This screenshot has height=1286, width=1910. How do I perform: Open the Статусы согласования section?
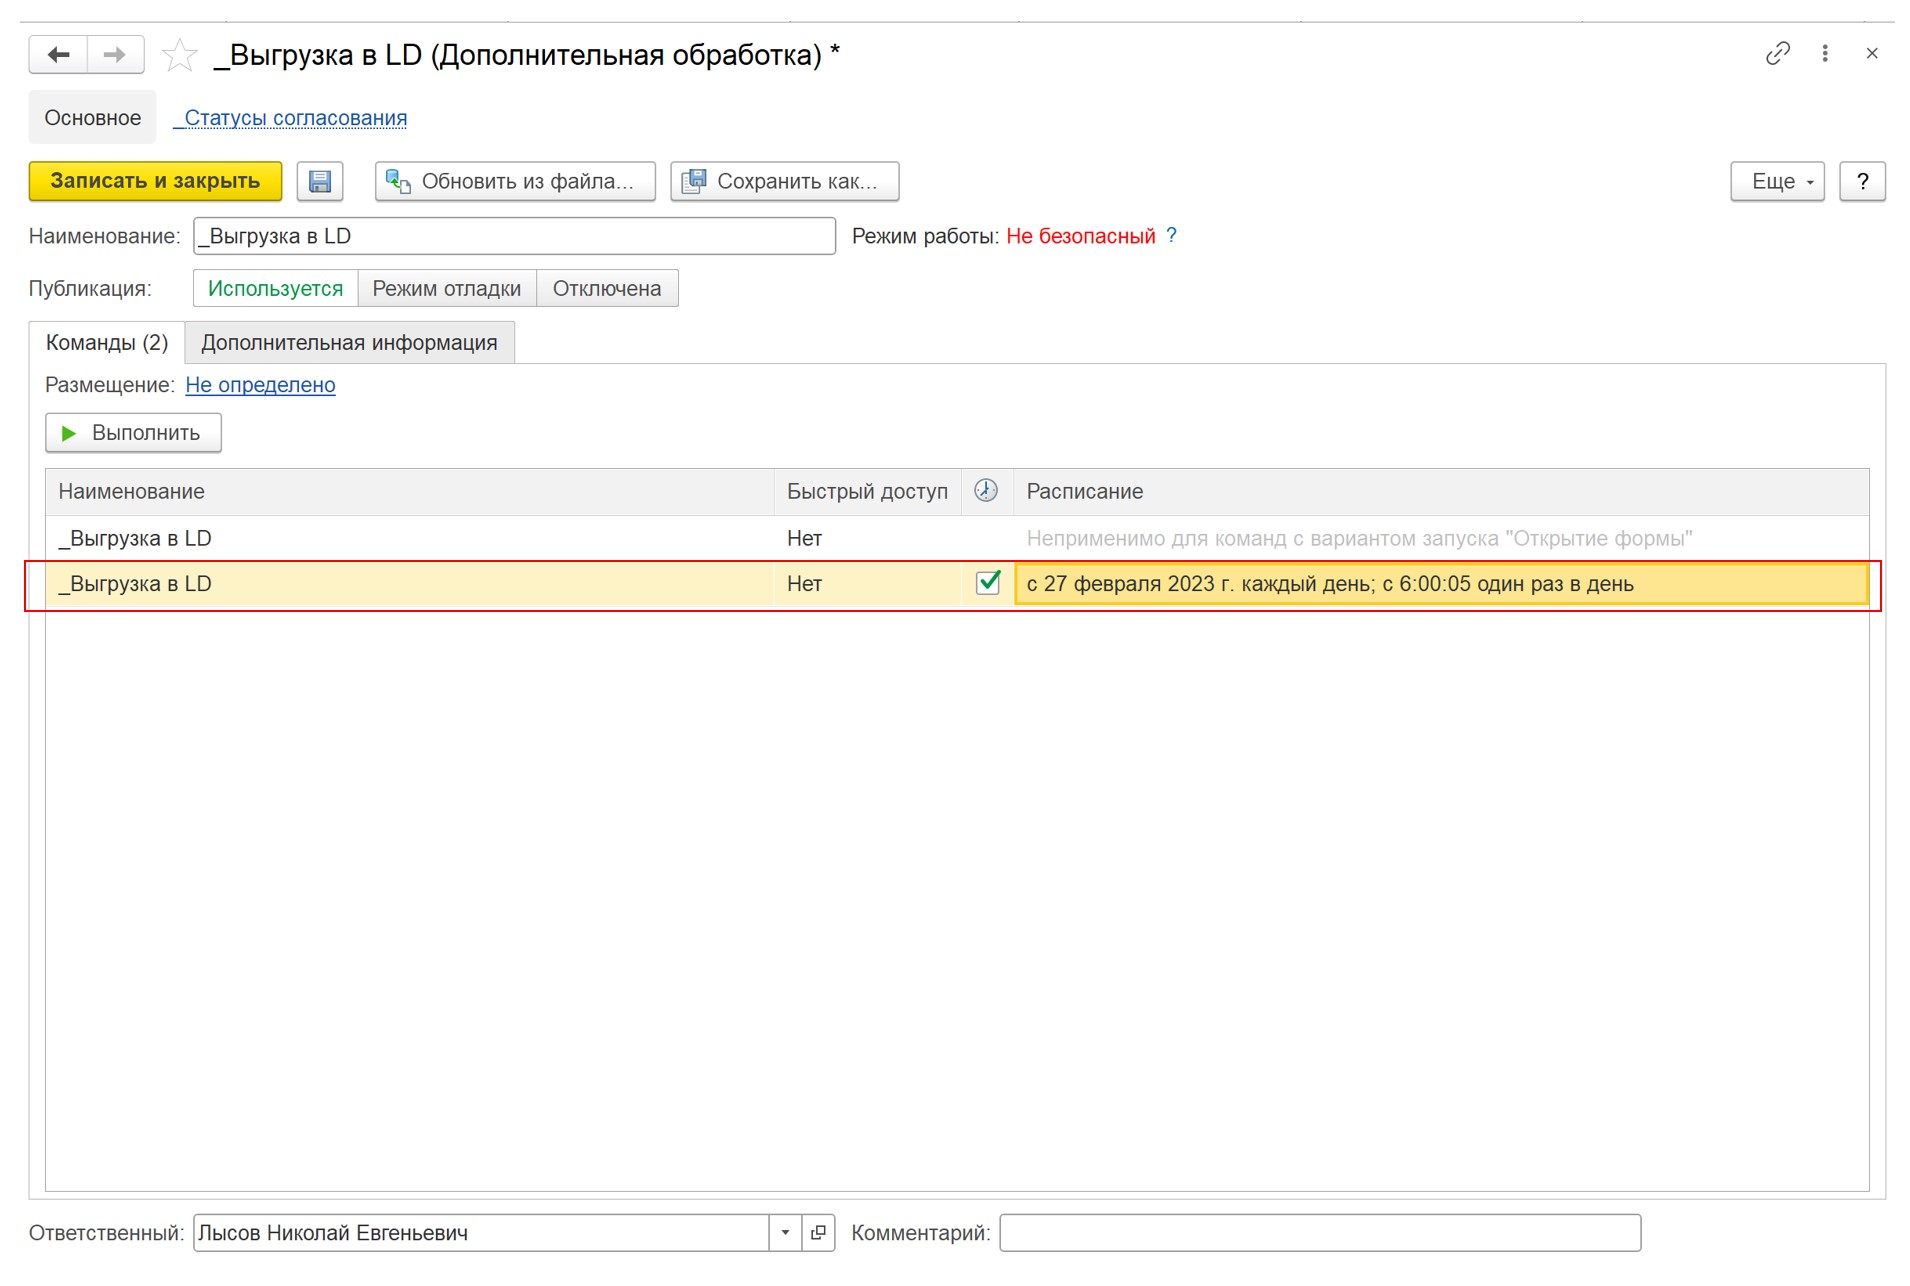[291, 117]
